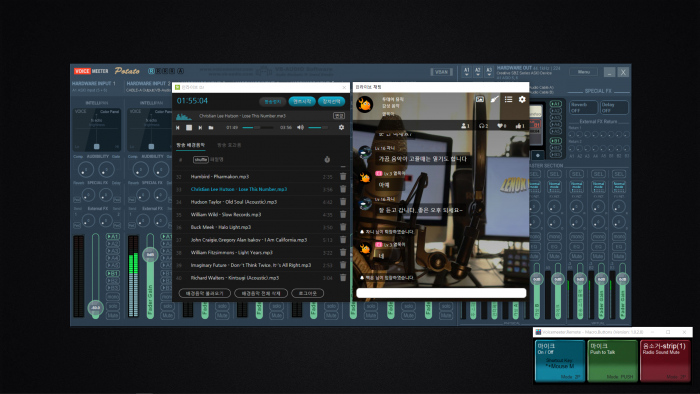Select William Wild - Slow Records.mp3 track
700x394 pixels.
click(226, 215)
